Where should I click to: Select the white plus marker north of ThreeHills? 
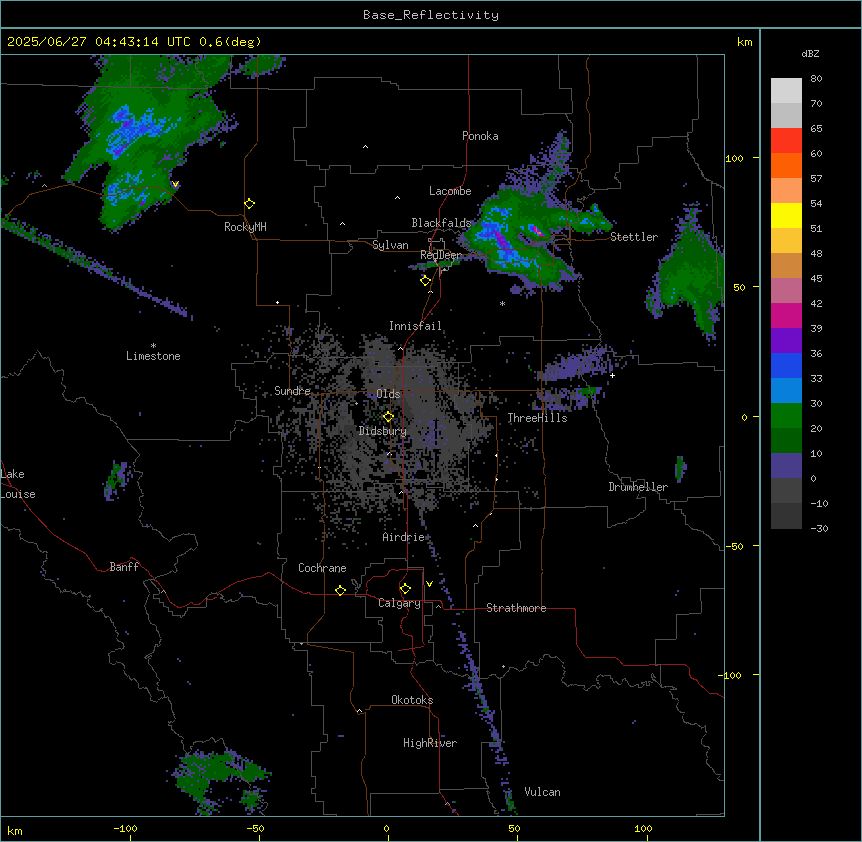(x=612, y=375)
